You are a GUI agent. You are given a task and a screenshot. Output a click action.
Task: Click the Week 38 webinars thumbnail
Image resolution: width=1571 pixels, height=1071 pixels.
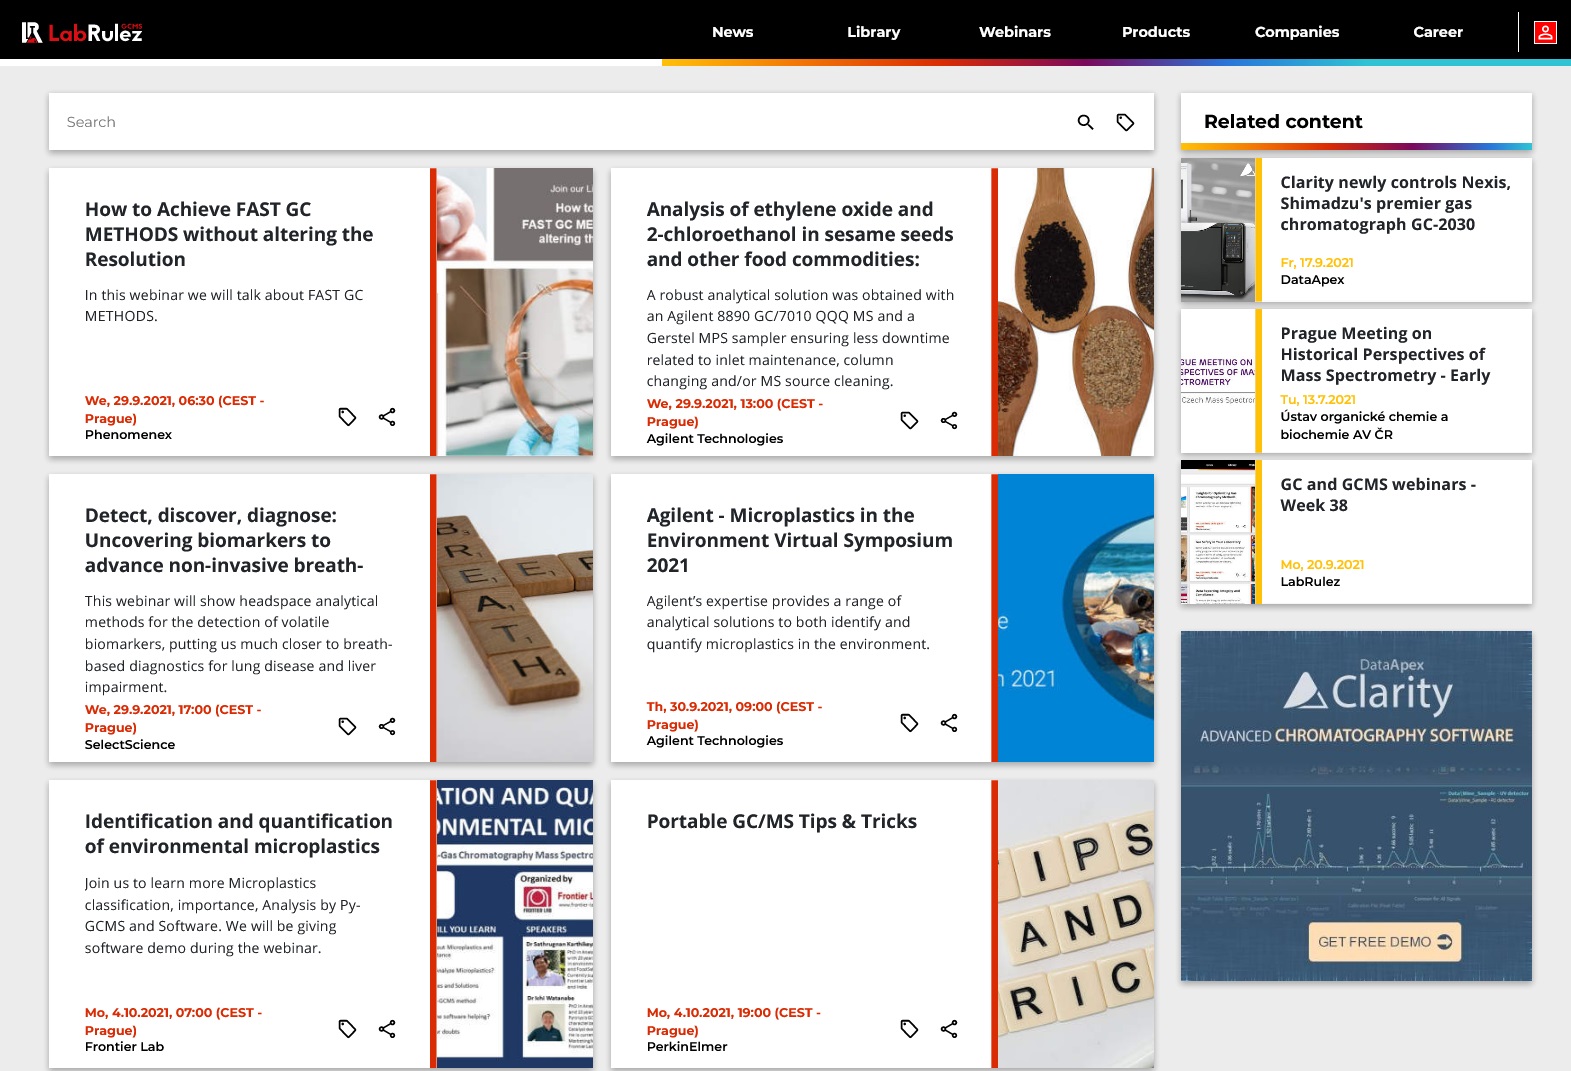[x=1217, y=532]
